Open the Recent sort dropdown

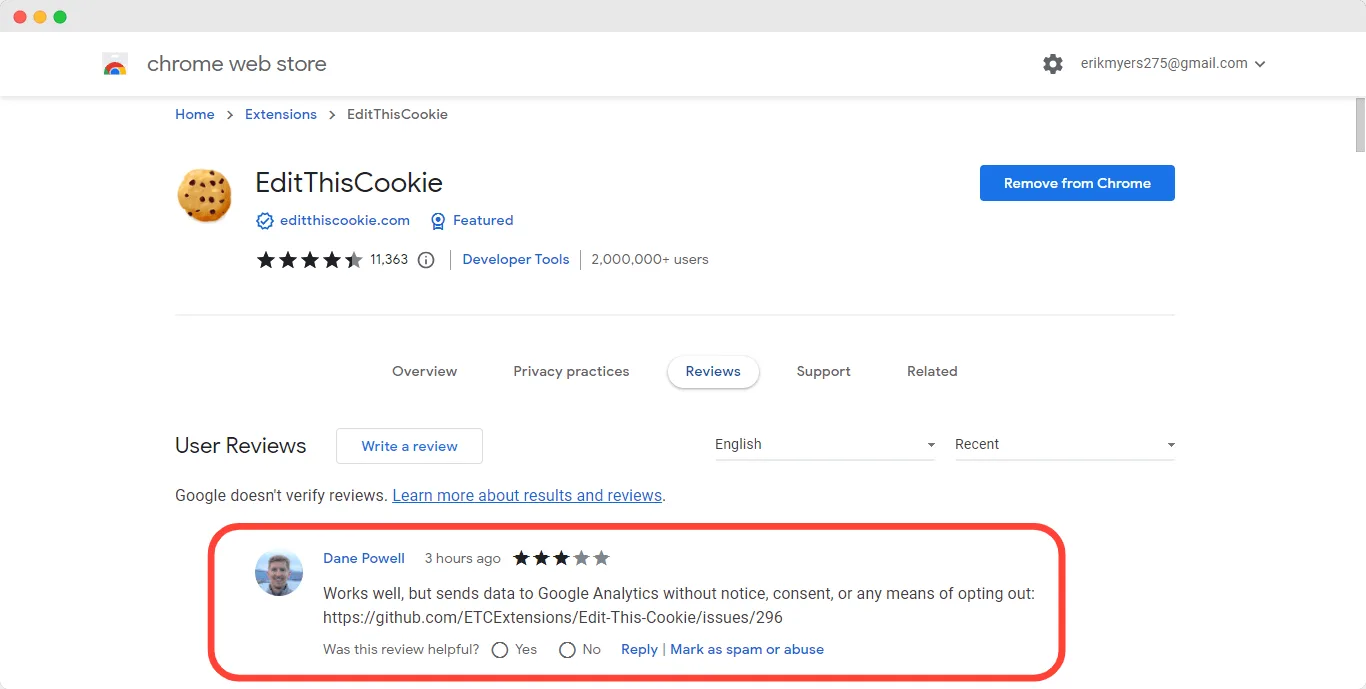1065,445
